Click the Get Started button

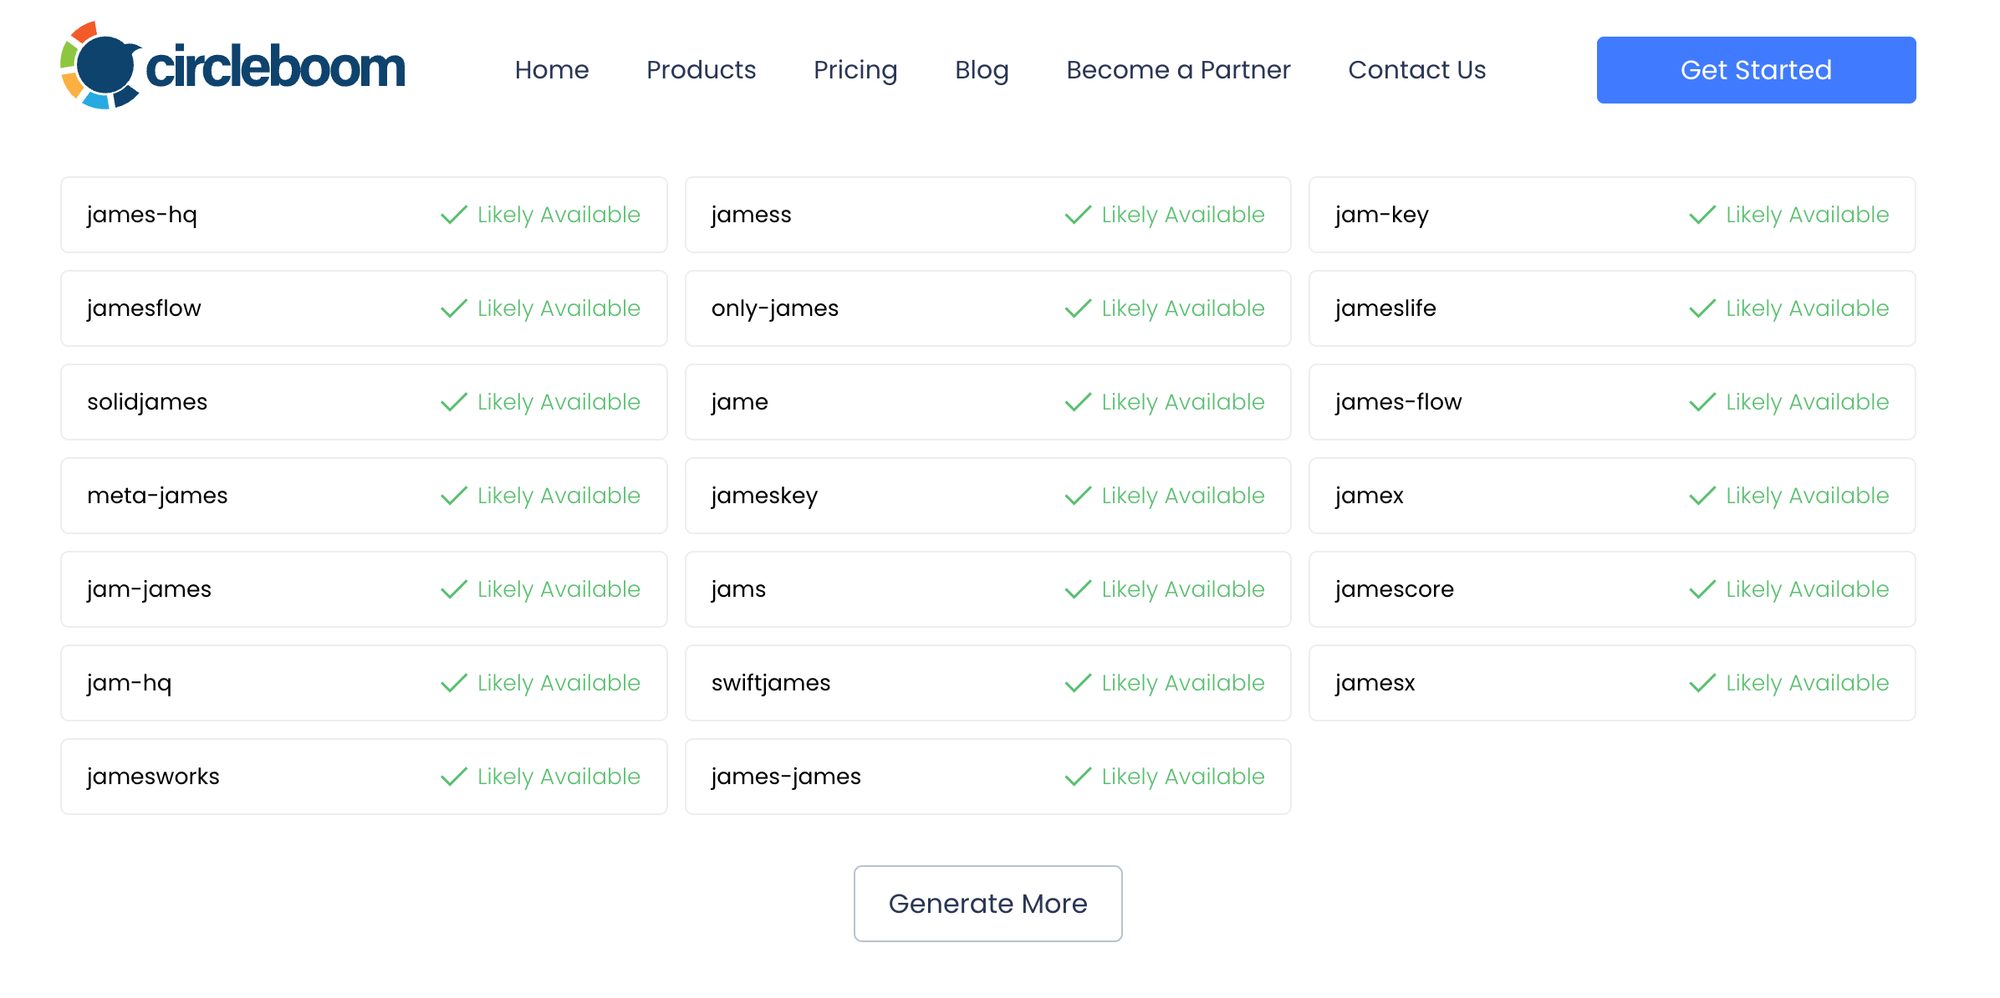pyautogui.click(x=1755, y=69)
